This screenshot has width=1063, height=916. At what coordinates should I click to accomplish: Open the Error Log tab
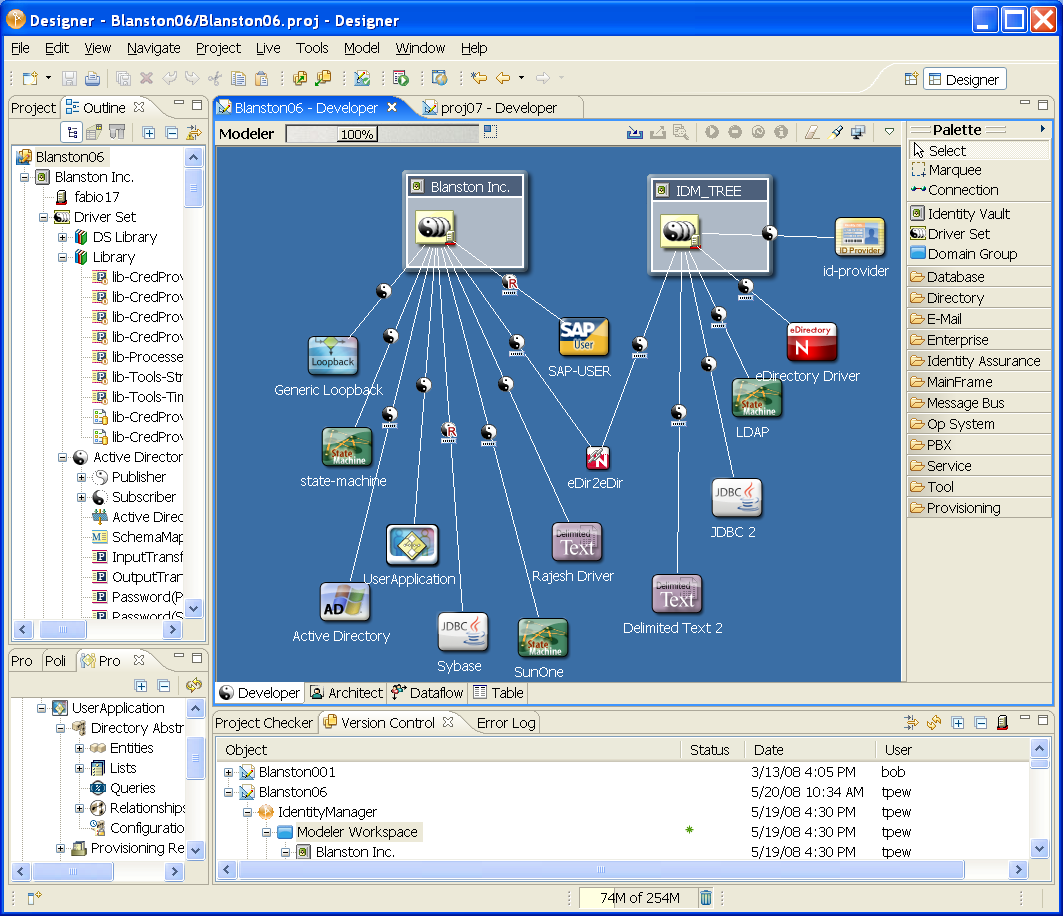[x=506, y=722]
